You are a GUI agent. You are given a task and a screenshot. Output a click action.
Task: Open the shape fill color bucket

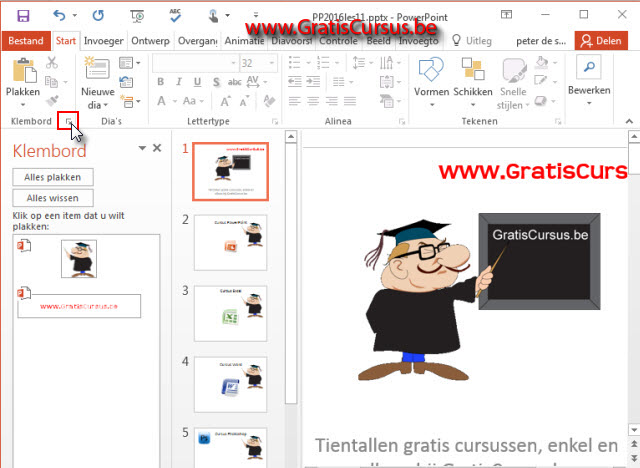tap(542, 62)
